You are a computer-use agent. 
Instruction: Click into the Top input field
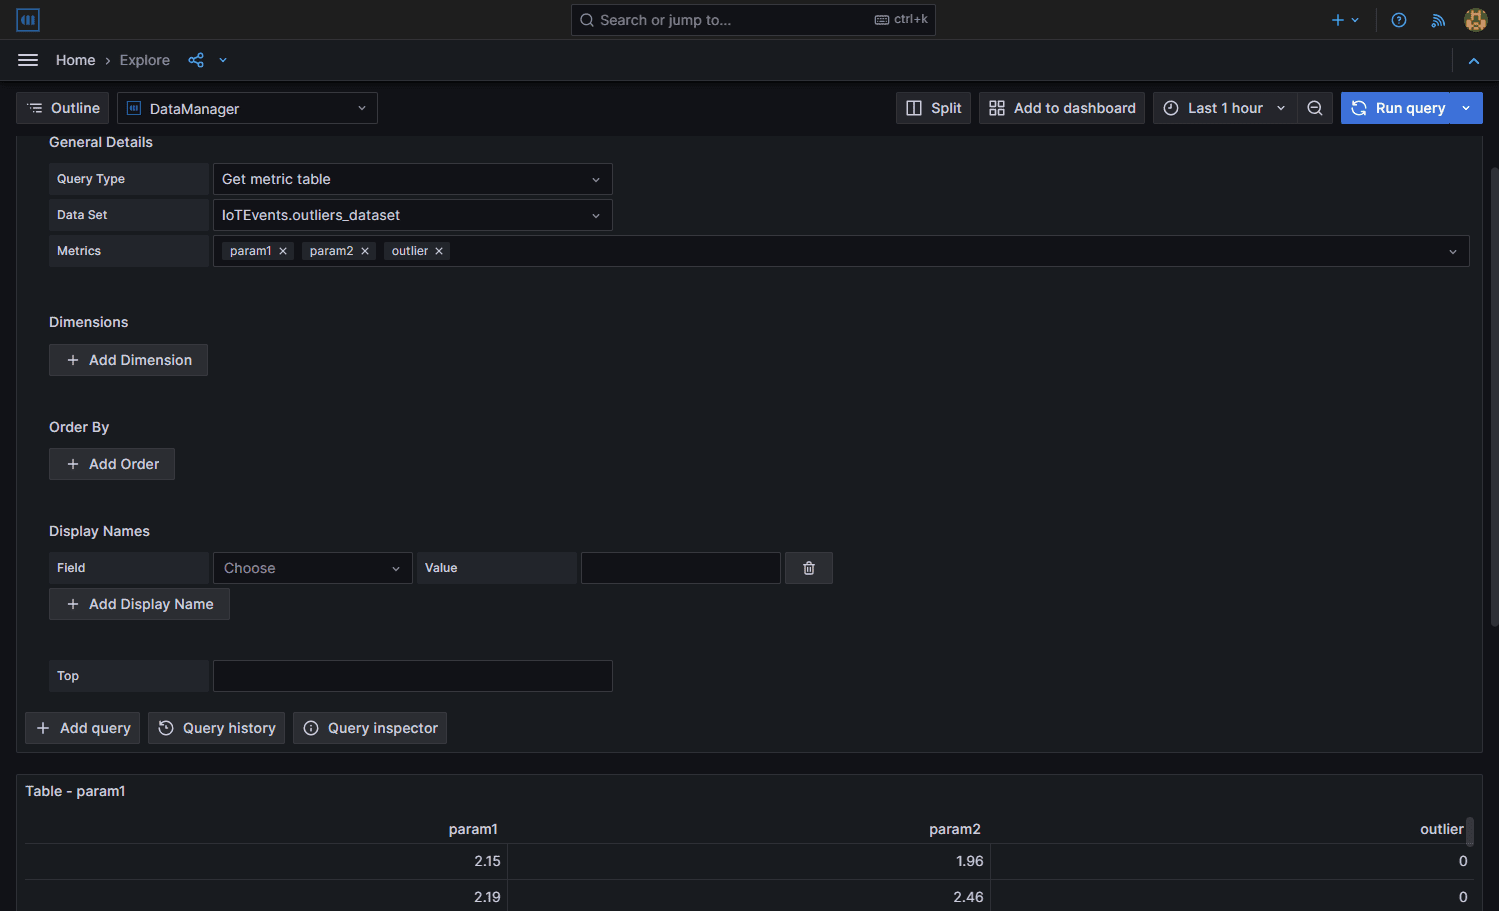coord(412,676)
